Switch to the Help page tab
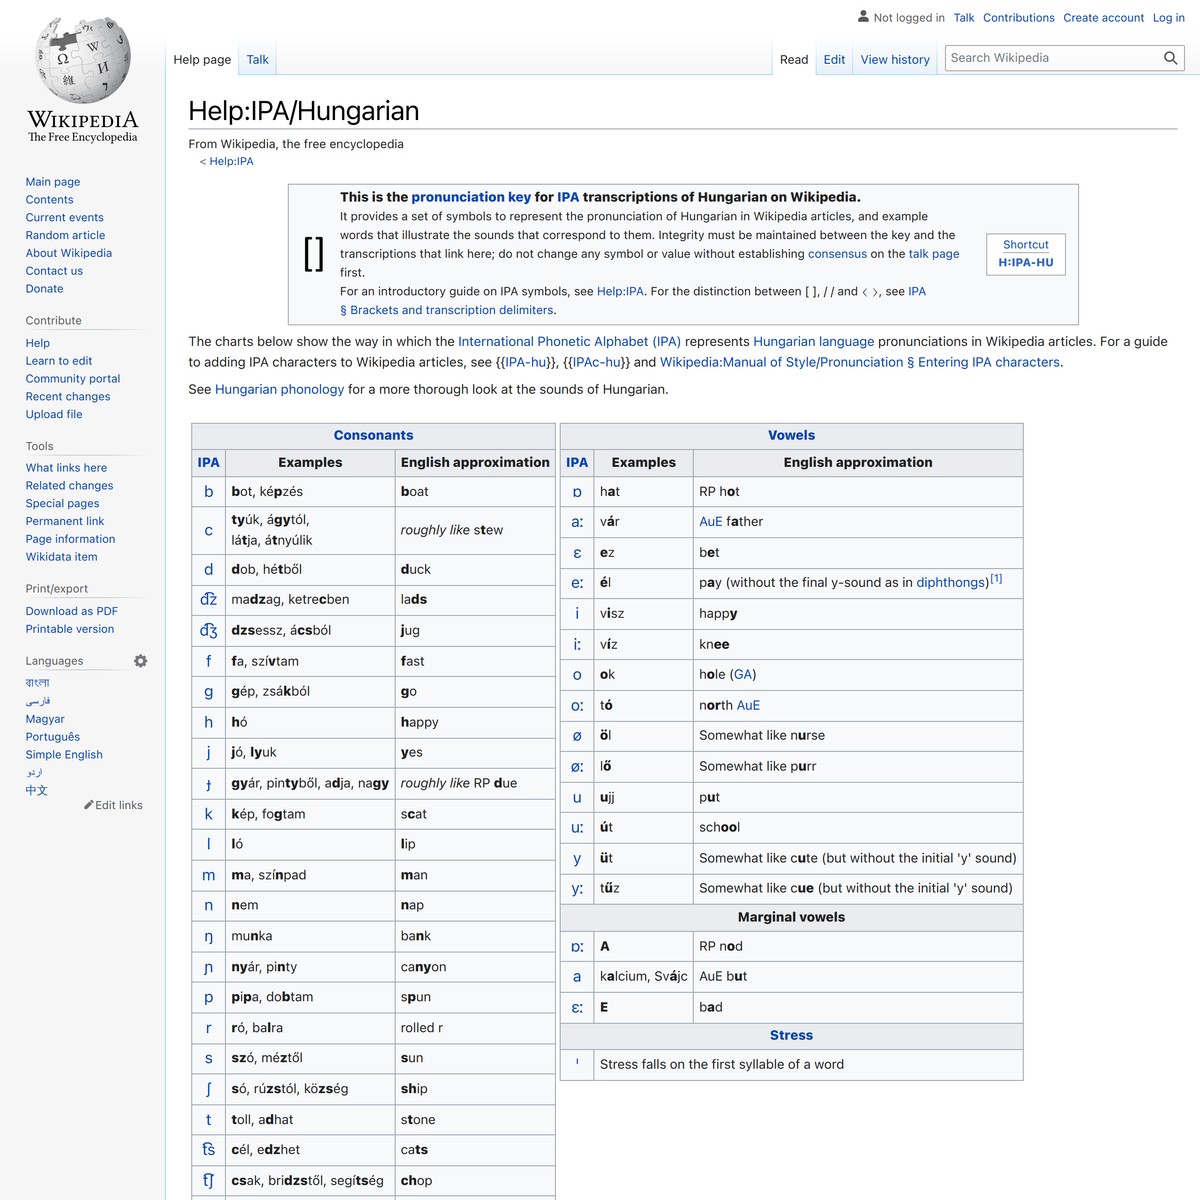The height and width of the screenshot is (1200, 1200). tap(201, 59)
